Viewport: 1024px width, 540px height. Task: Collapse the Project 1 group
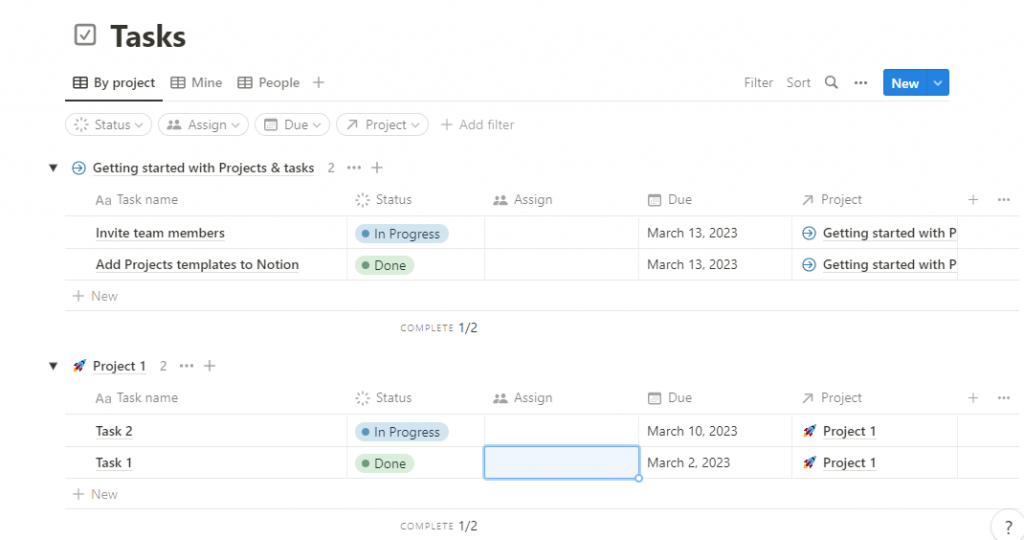[x=54, y=366]
